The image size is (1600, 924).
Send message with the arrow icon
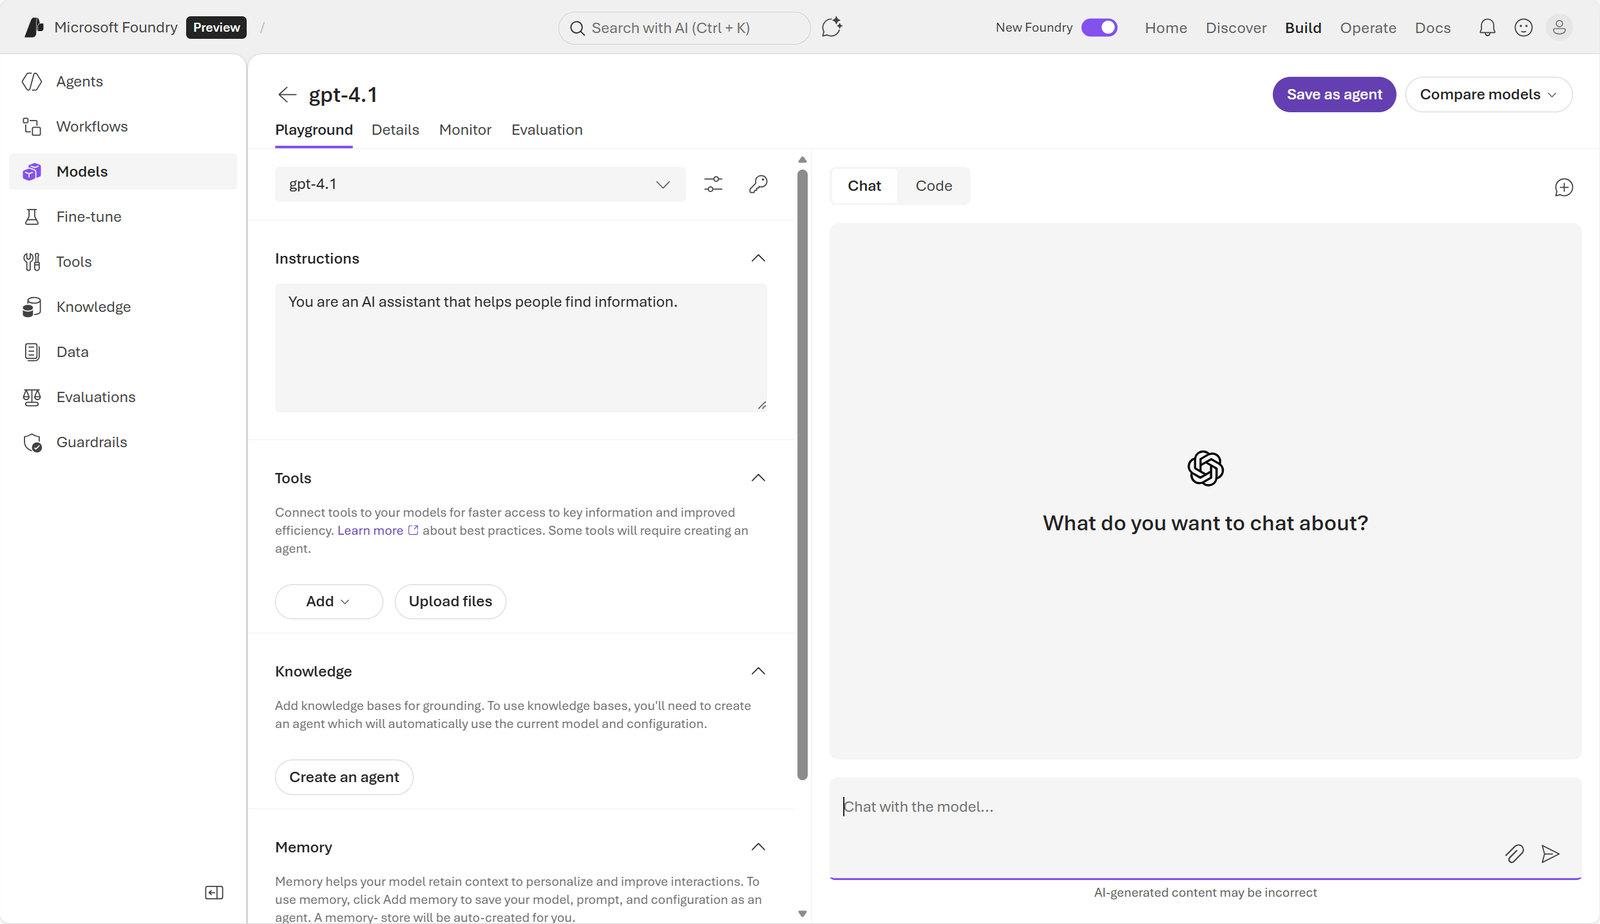point(1550,854)
